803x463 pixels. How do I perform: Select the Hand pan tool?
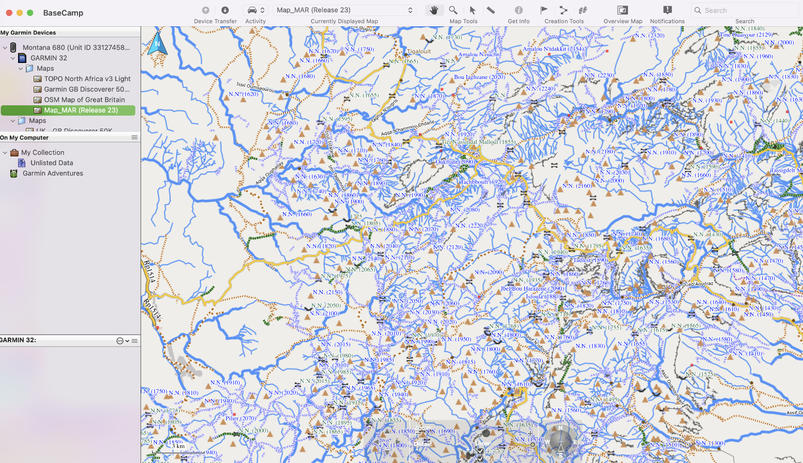[x=434, y=10]
